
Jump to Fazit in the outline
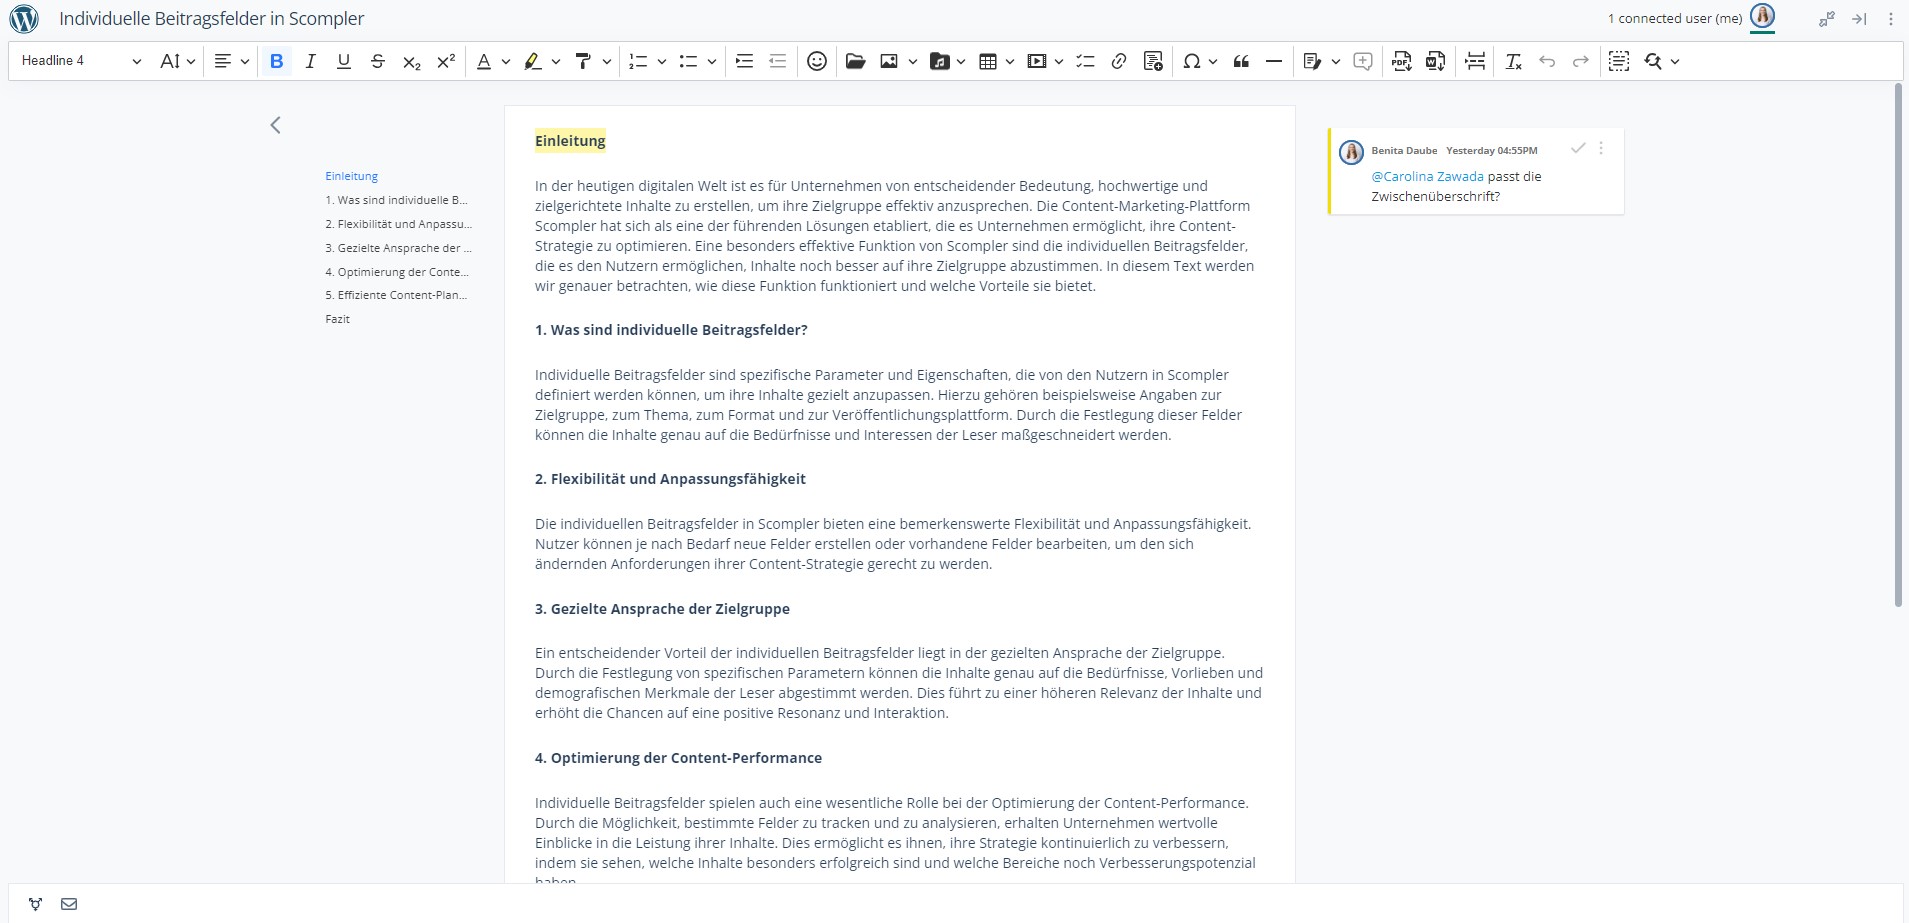coord(338,319)
